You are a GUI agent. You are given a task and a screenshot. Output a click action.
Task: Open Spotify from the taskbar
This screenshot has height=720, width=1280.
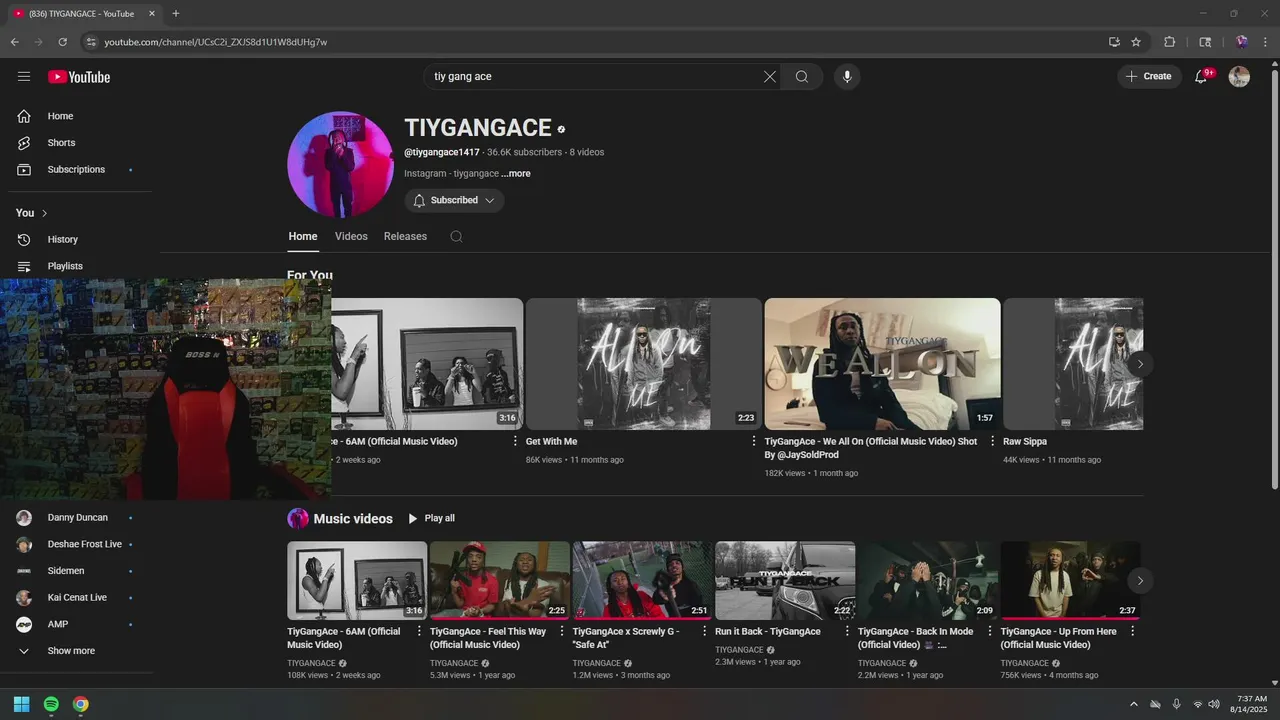[51, 704]
